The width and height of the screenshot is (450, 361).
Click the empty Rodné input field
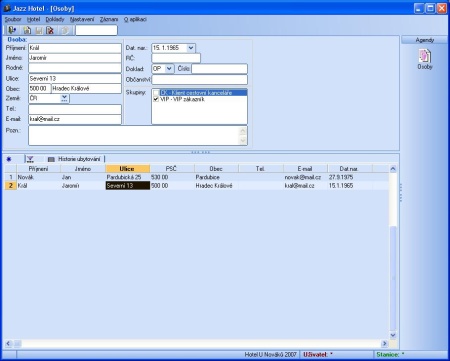point(75,68)
